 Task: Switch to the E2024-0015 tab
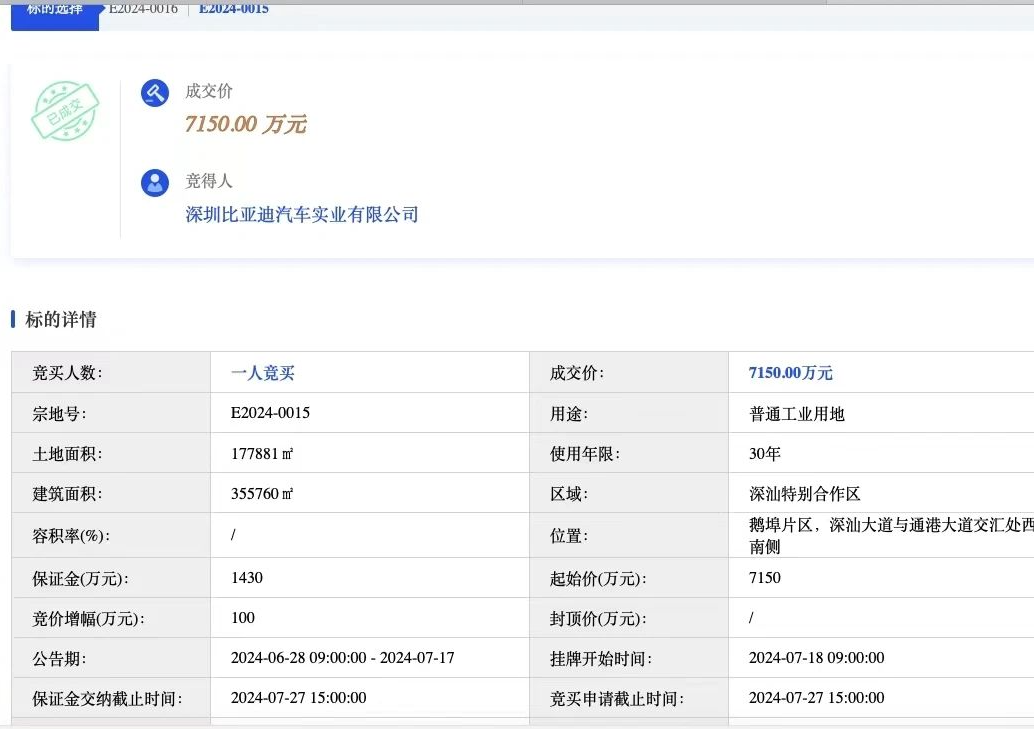coord(232,8)
